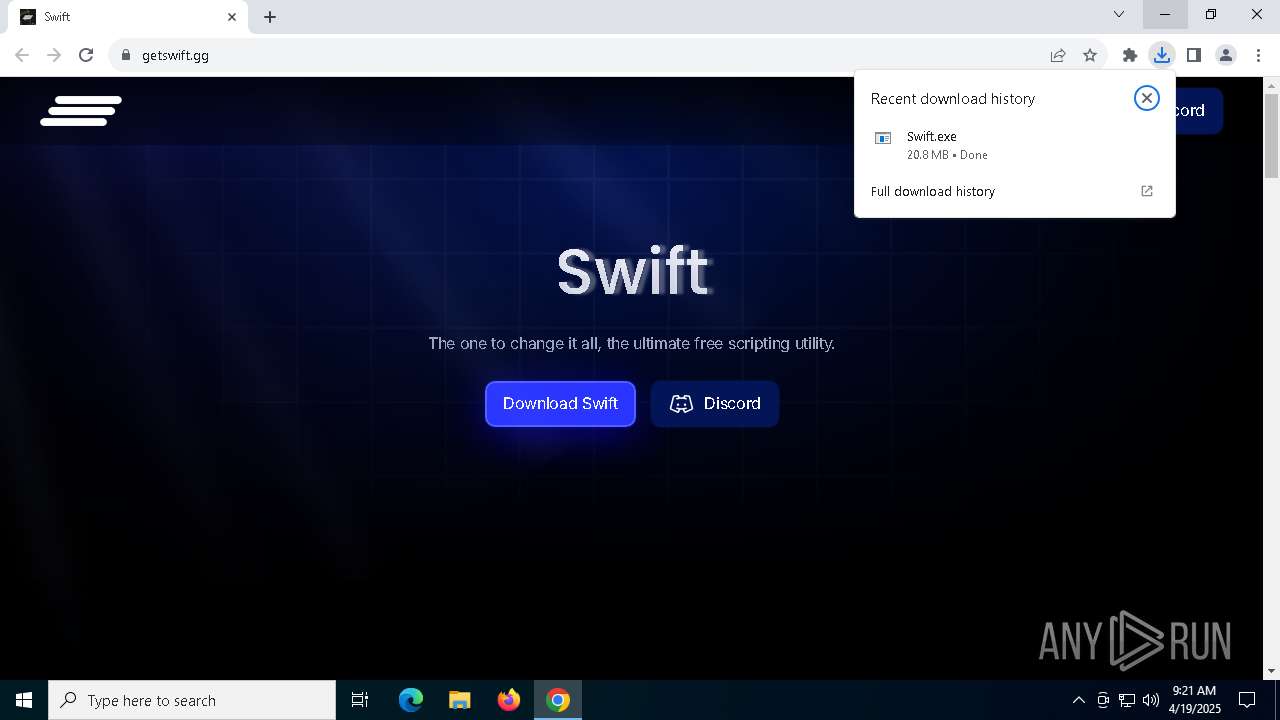Image resolution: width=1280 pixels, height=720 pixels.
Task: Open File Explorer from the taskbar
Action: [460, 700]
